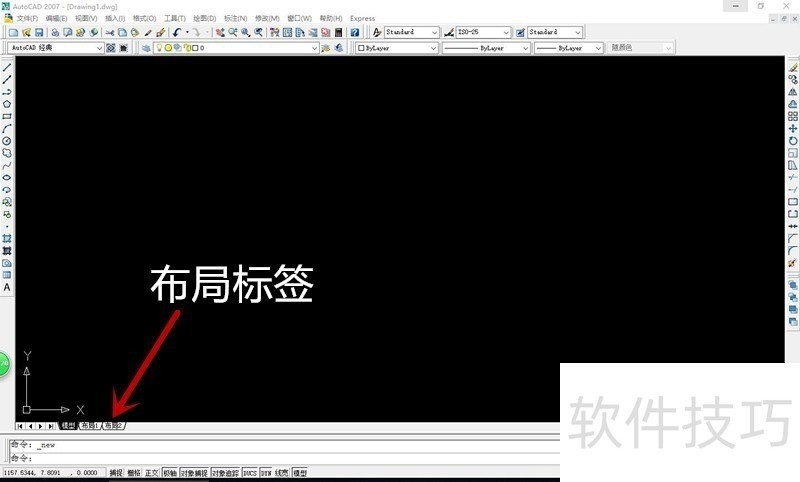The image size is (800, 482).
Task: Click the New drawing icon
Action: pos(13,32)
